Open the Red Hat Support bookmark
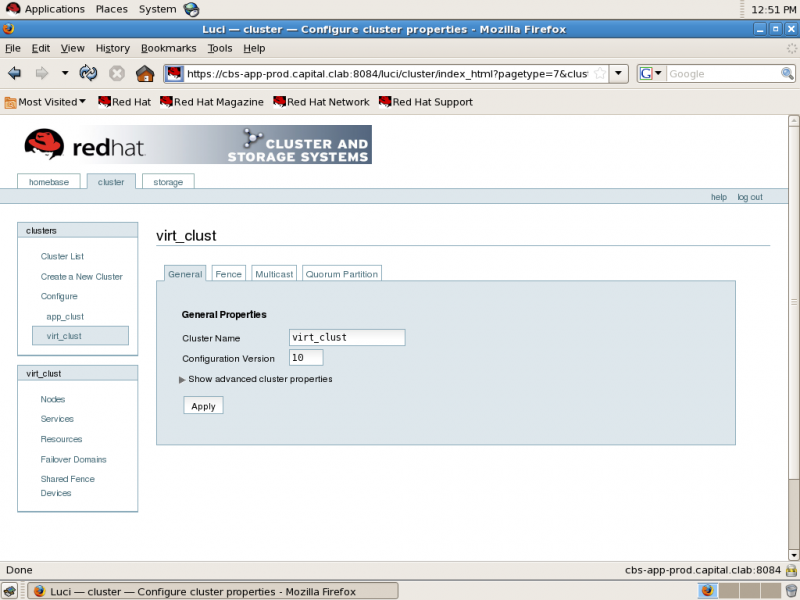 pos(426,102)
